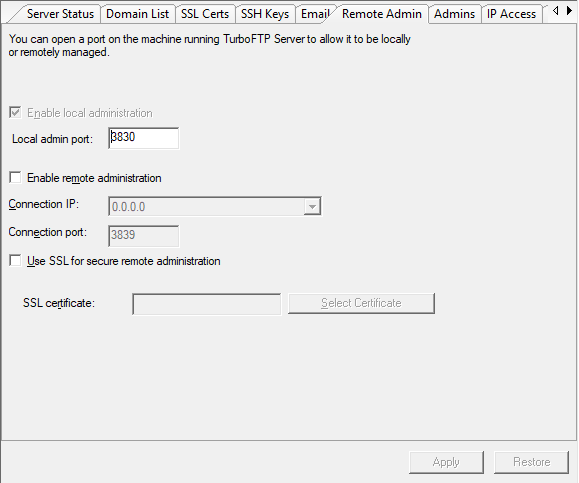Click the 'Local admin port:' label
Screen dimensions: 579x483
pyautogui.click(x=52, y=139)
